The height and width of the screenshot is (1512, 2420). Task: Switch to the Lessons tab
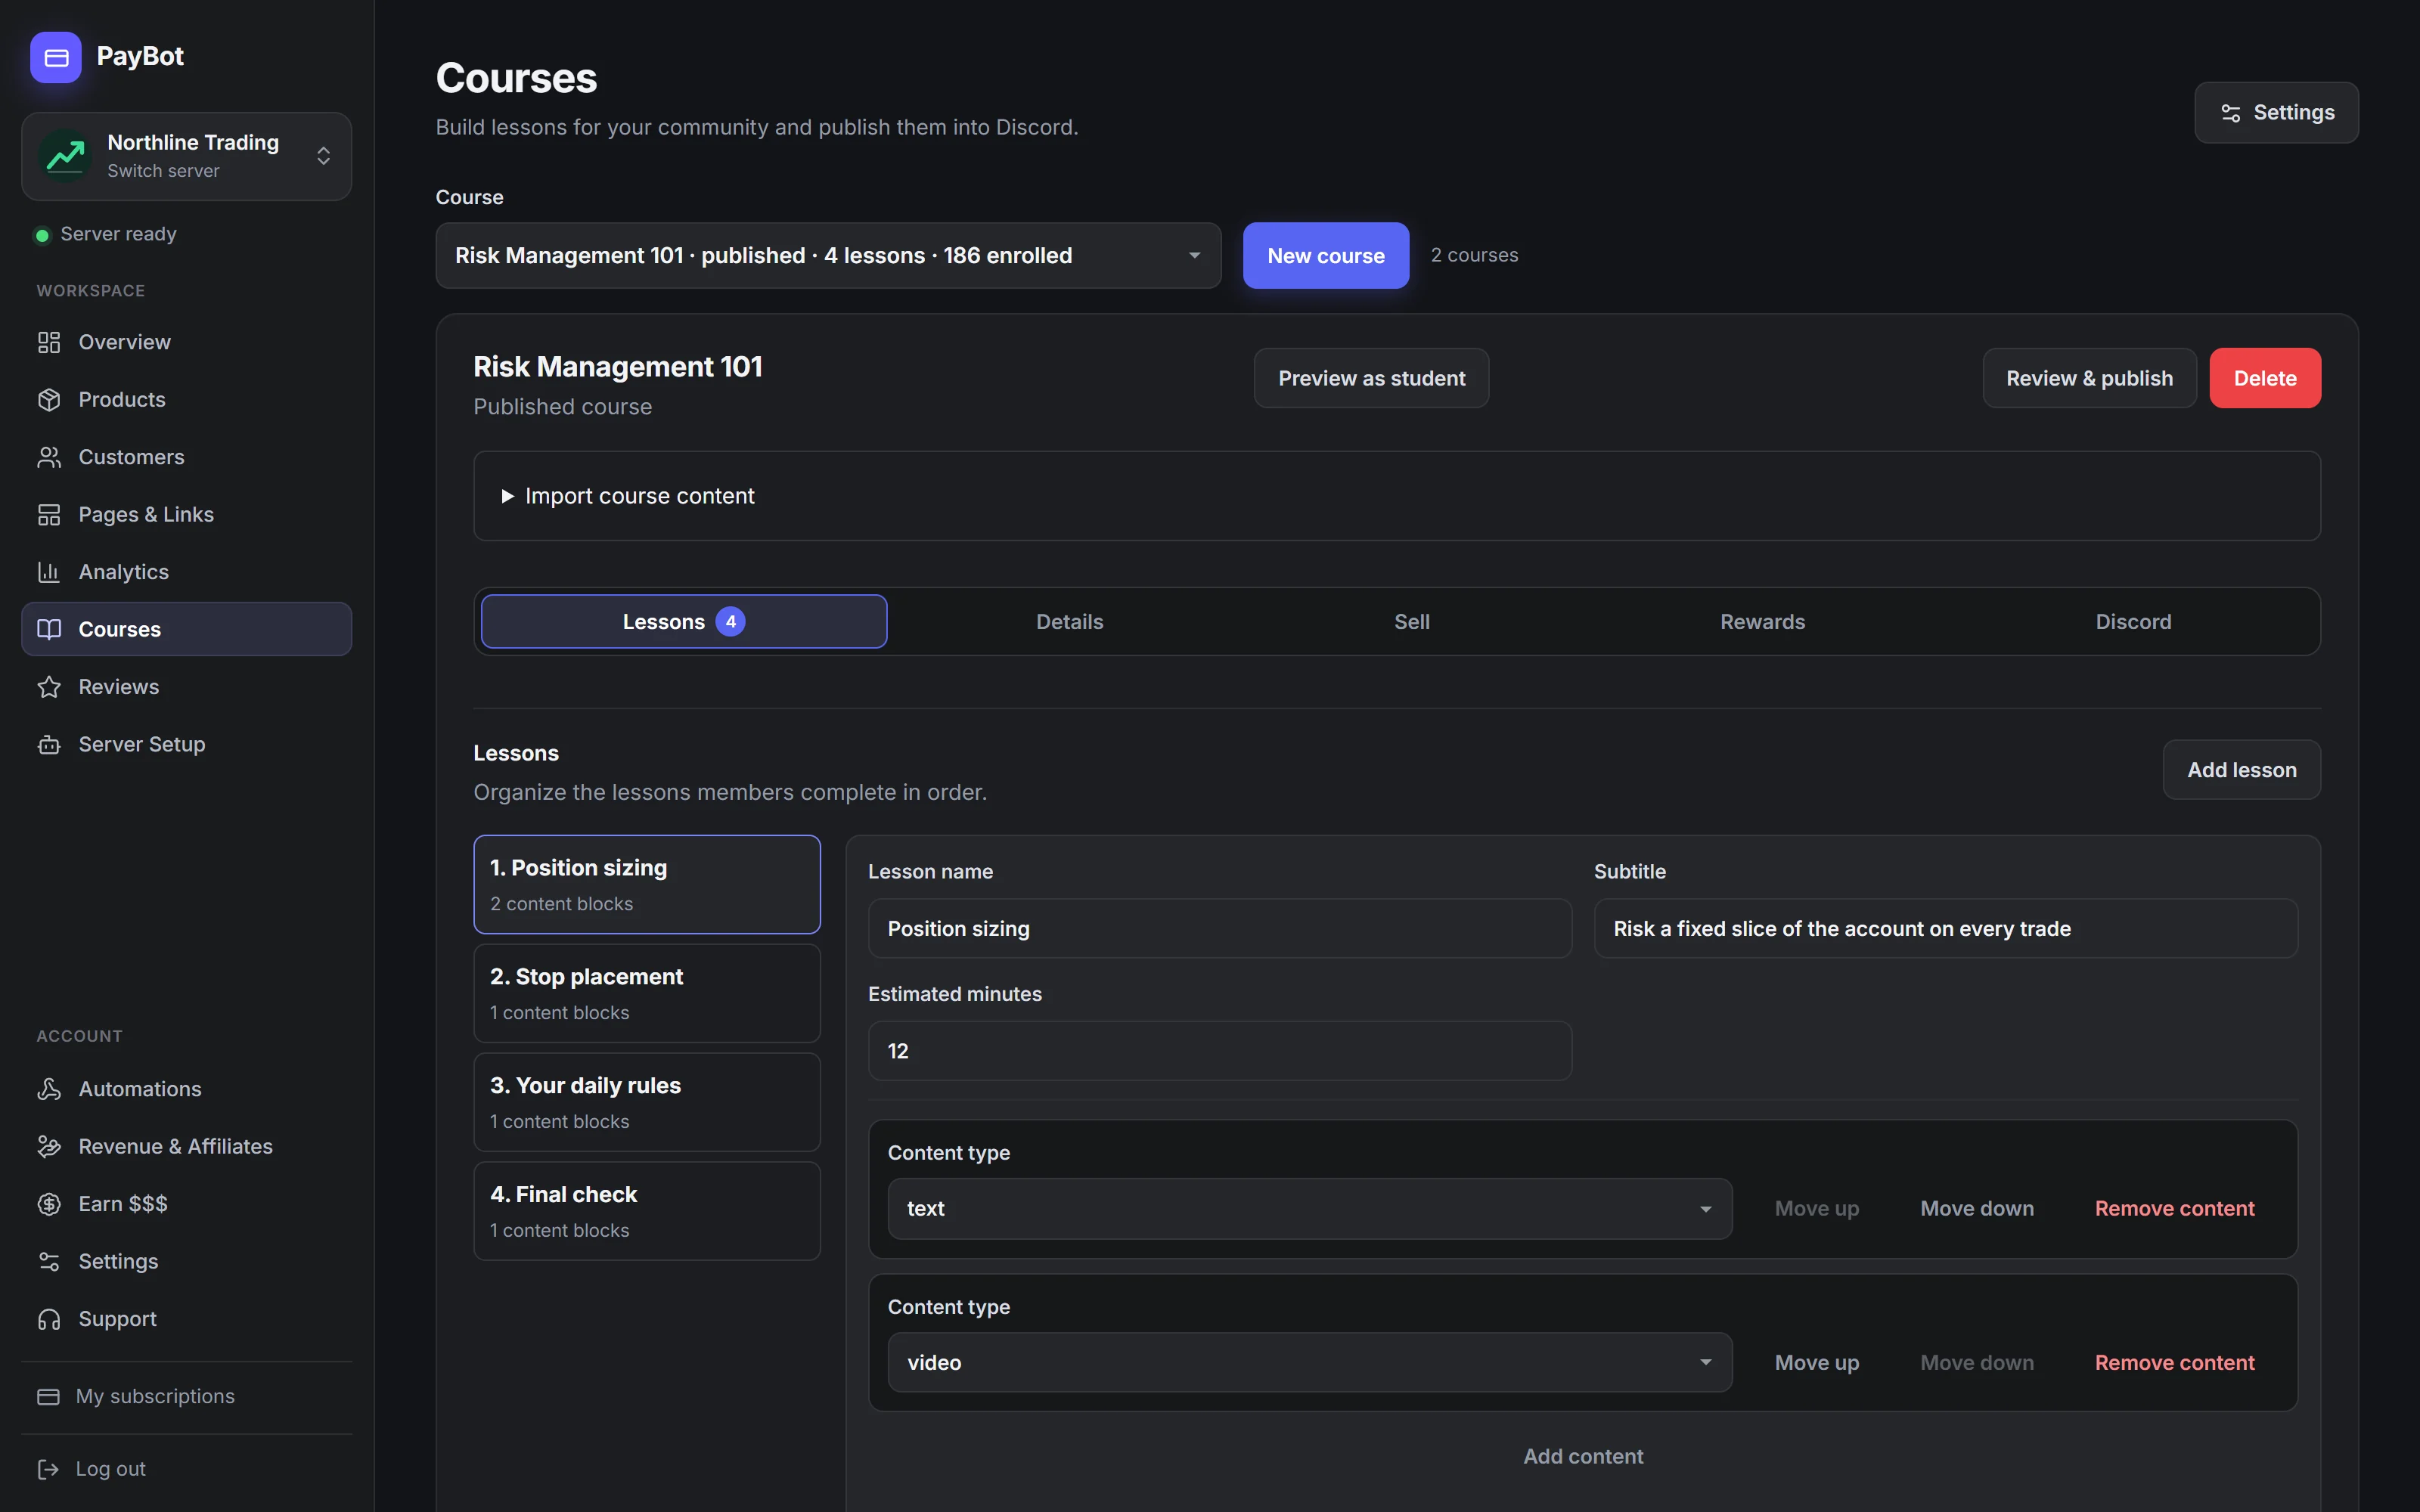[x=684, y=622]
